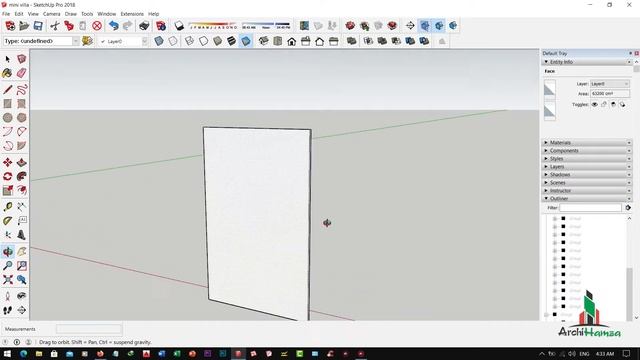
Task: Switch to Wireframe face style
Action: 189,41
